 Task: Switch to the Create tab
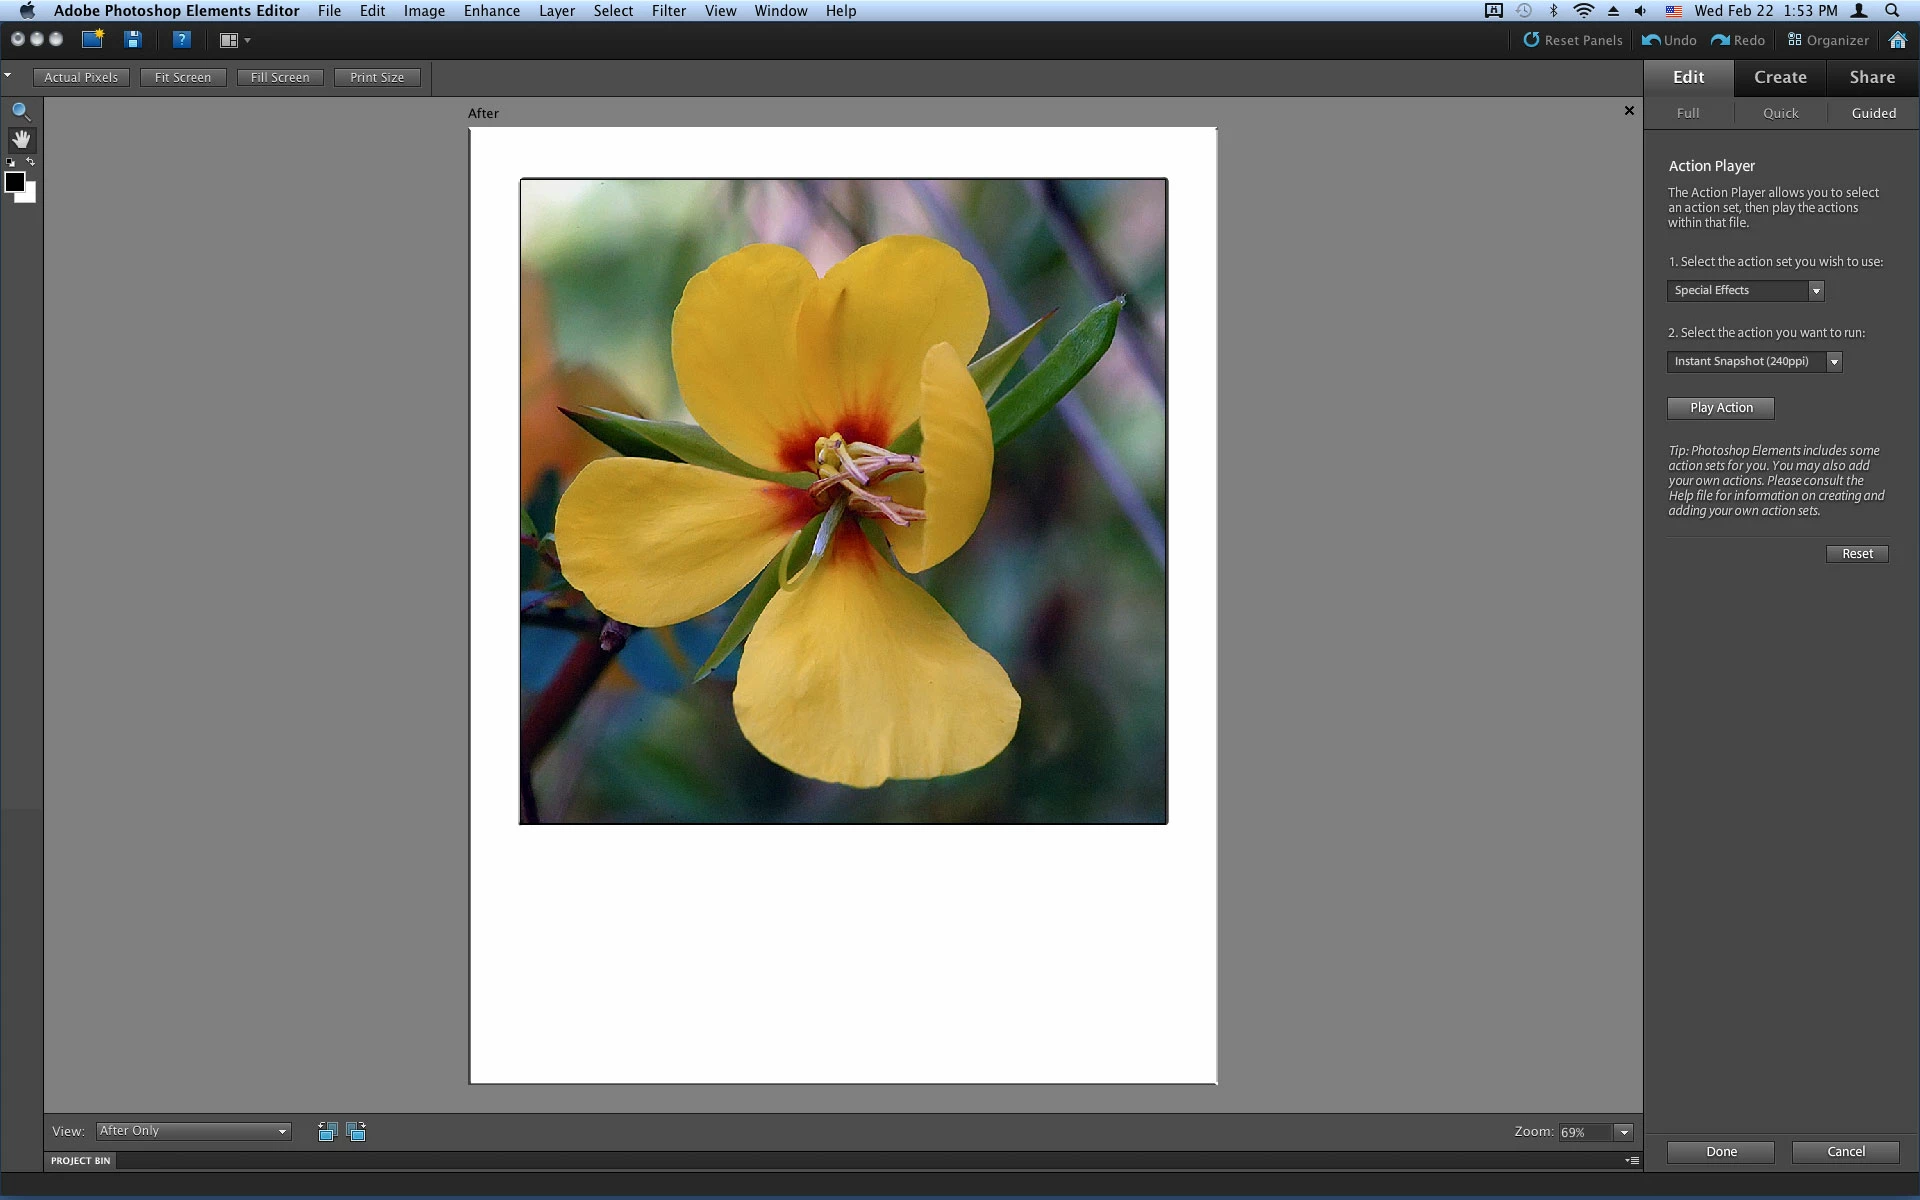pyautogui.click(x=1780, y=77)
